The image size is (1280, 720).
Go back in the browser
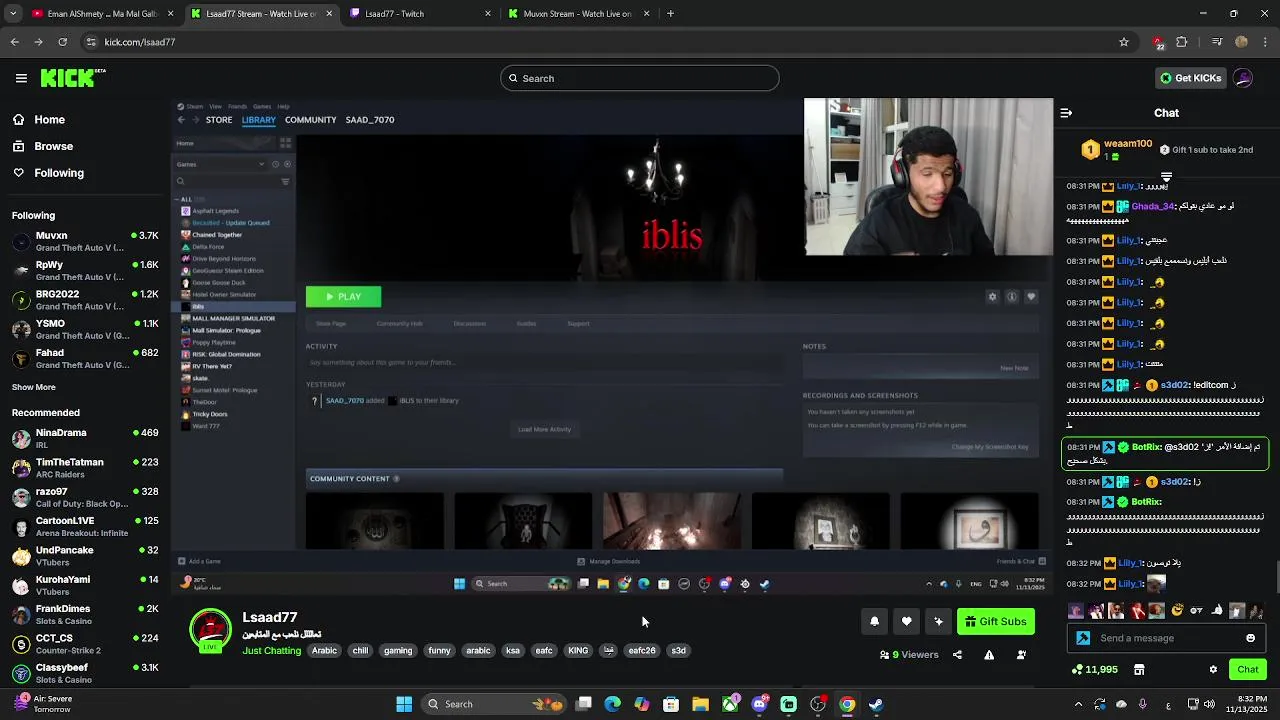pyautogui.click(x=14, y=42)
